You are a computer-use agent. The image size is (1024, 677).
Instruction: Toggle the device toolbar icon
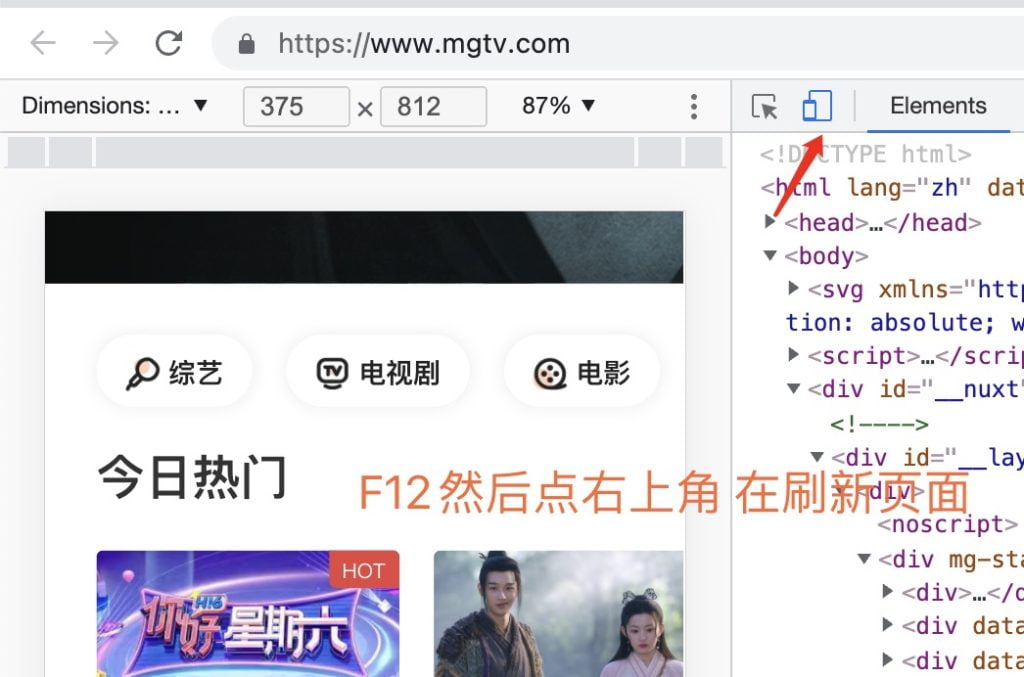(816, 106)
